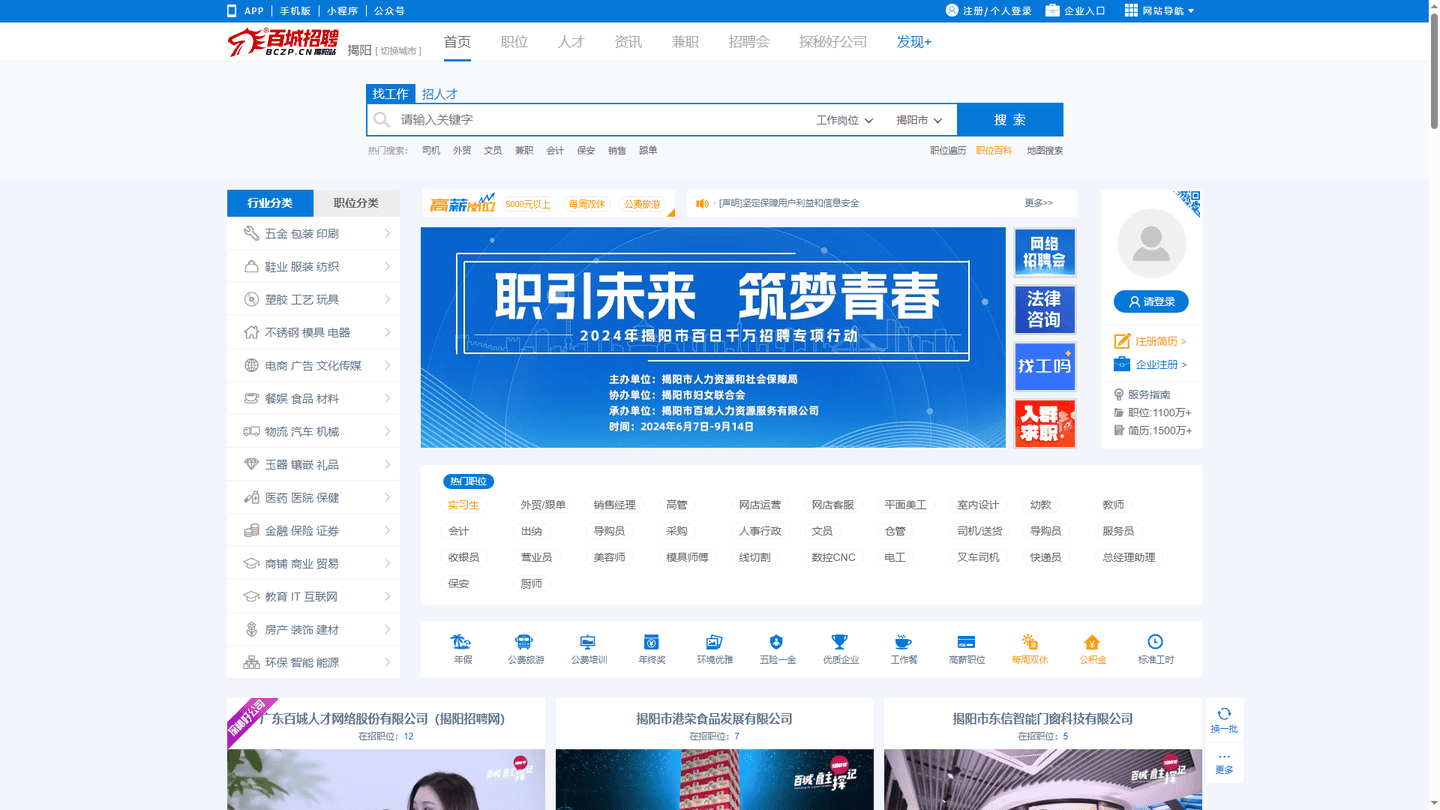Viewport: 1440px width, 810px height.
Task: Click the mobile APP phone icon
Action: coord(232,11)
